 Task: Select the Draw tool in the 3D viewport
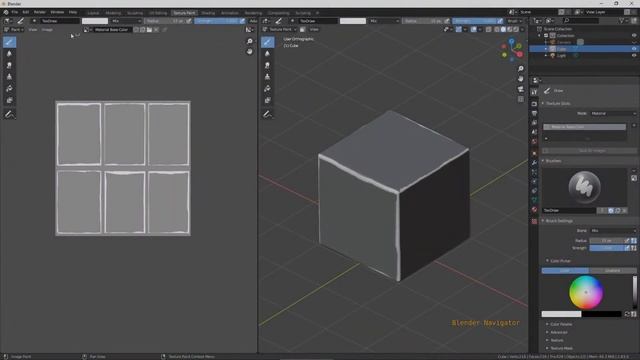click(x=267, y=42)
